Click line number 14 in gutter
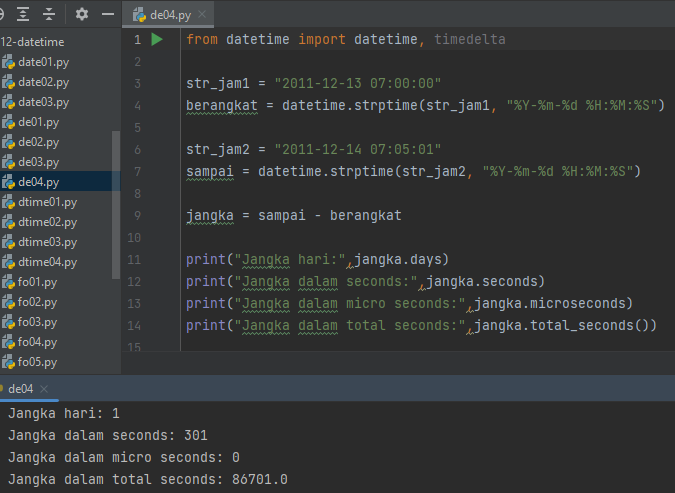Viewport: 675px width, 493px height. pos(134,326)
